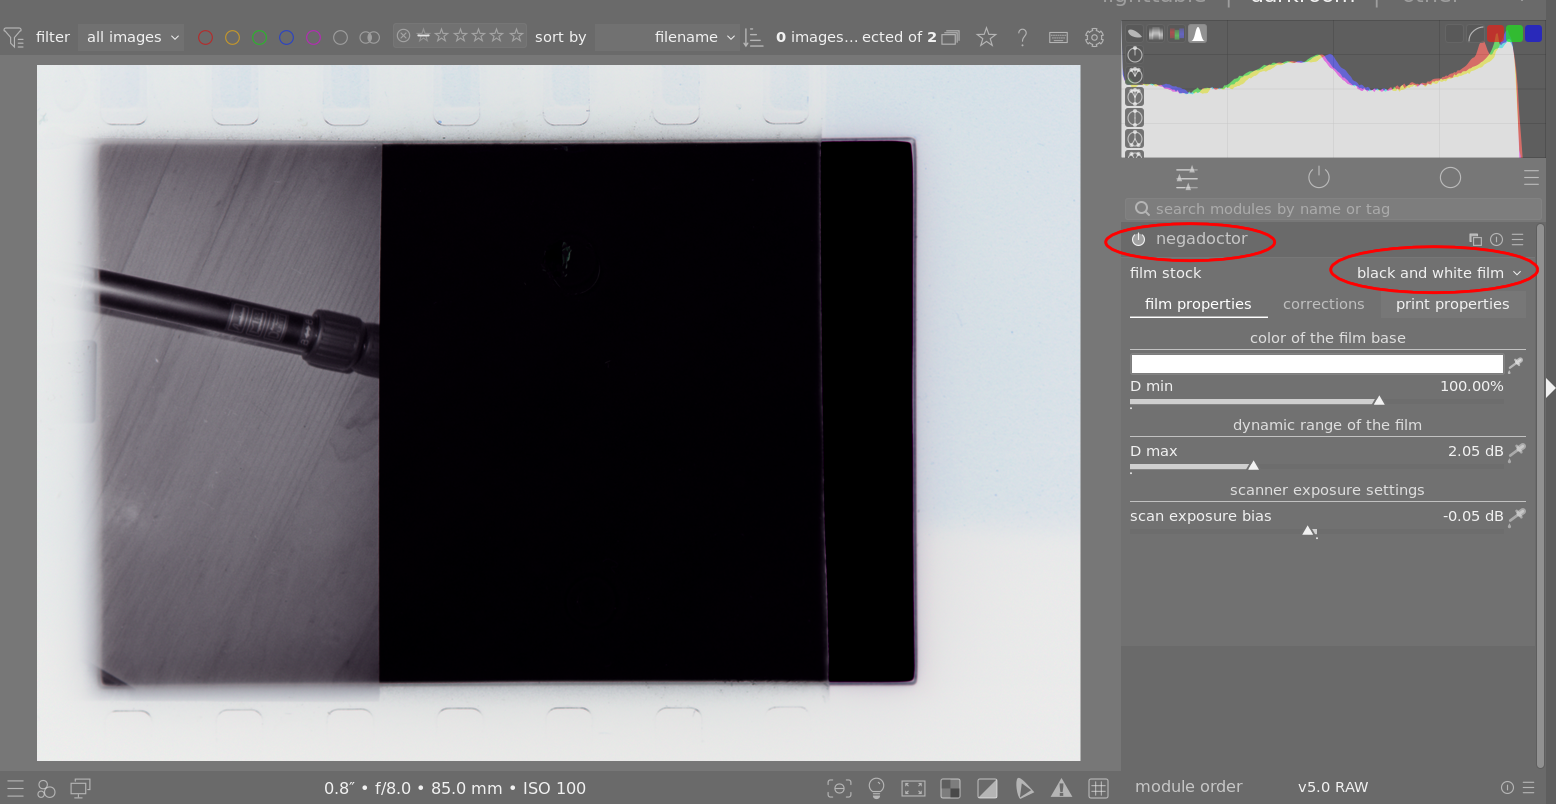
Task: Click the module order label
Action: pyautogui.click(x=1188, y=787)
